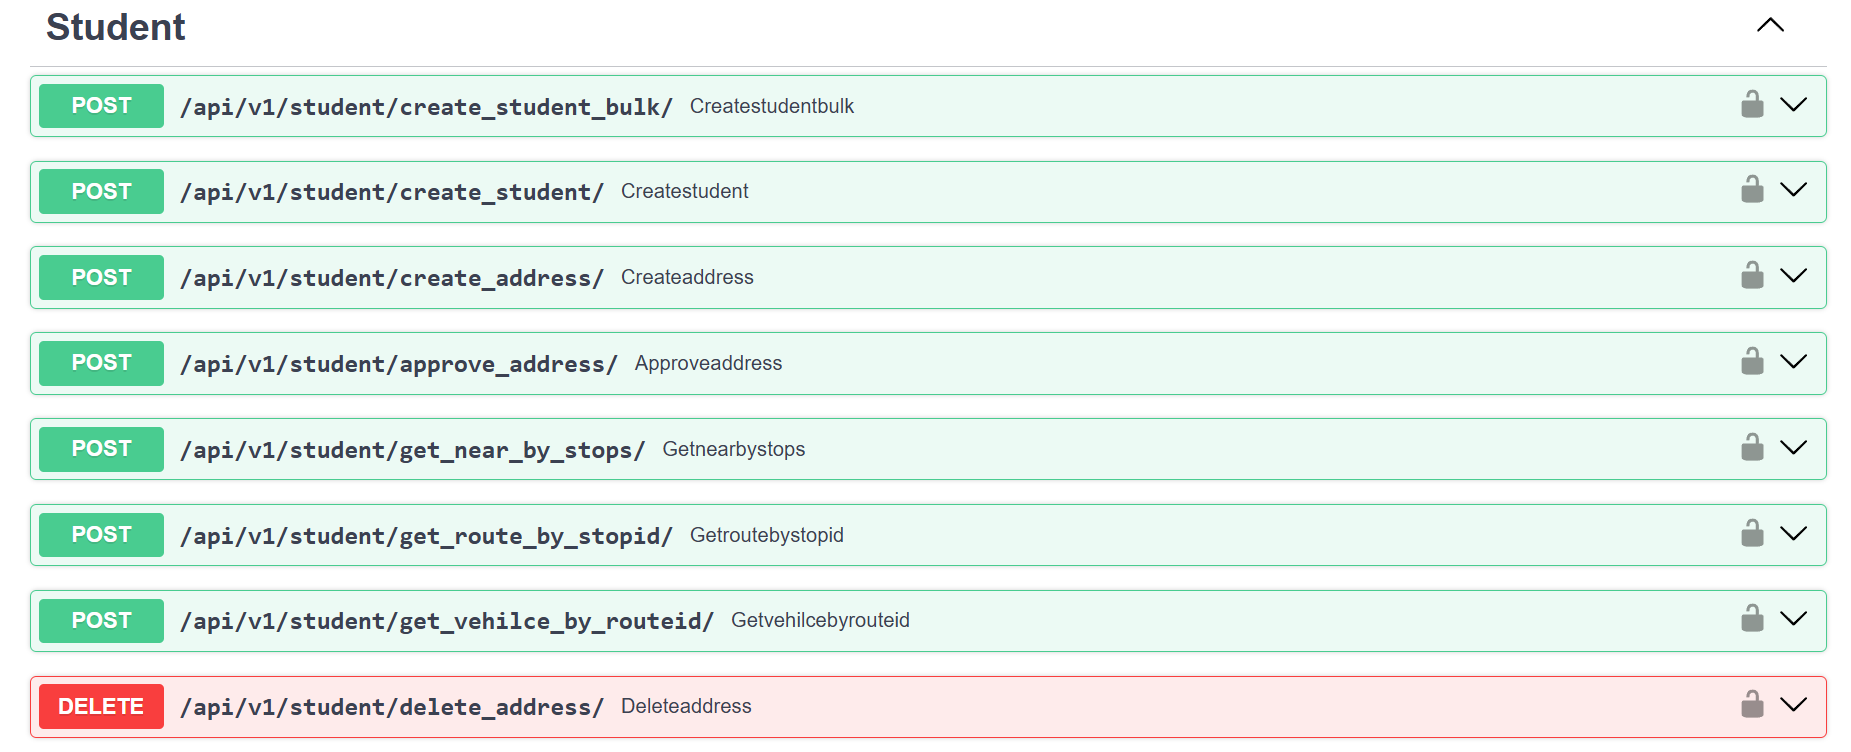1851x752 pixels.
Task: Click the padlock next to get_route_by_stopid
Action: [x=1752, y=534]
